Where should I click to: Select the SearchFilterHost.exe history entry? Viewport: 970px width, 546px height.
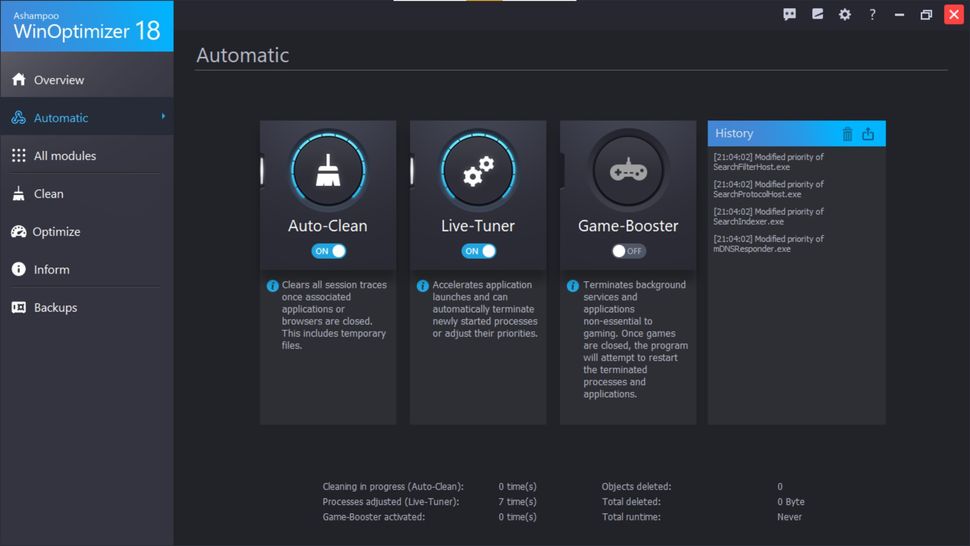click(x=768, y=162)
